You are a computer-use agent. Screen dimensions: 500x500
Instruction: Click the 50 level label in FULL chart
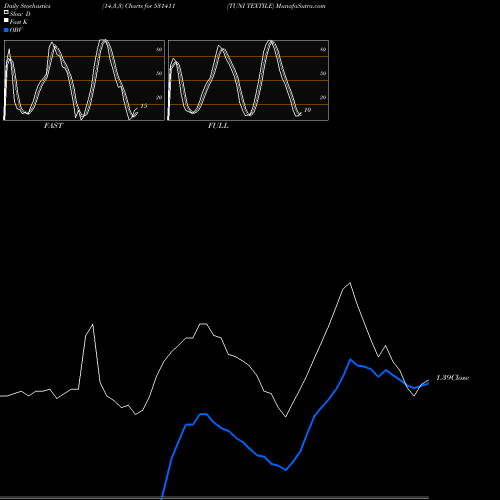tap(323, 73)
